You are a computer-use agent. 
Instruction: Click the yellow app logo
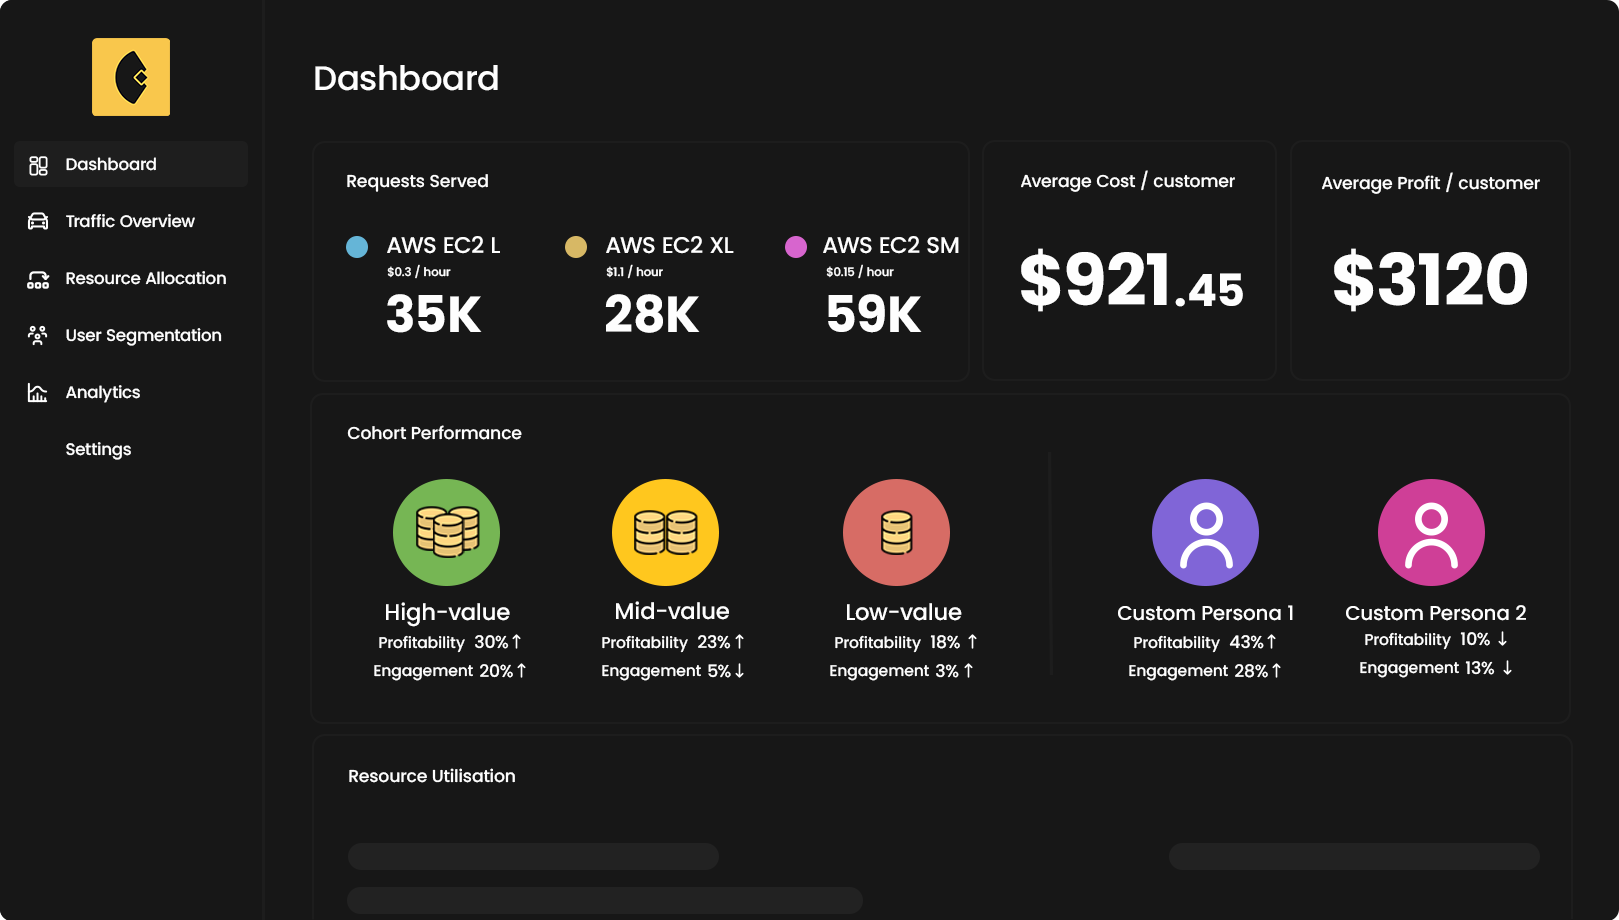tap(131, 77)
